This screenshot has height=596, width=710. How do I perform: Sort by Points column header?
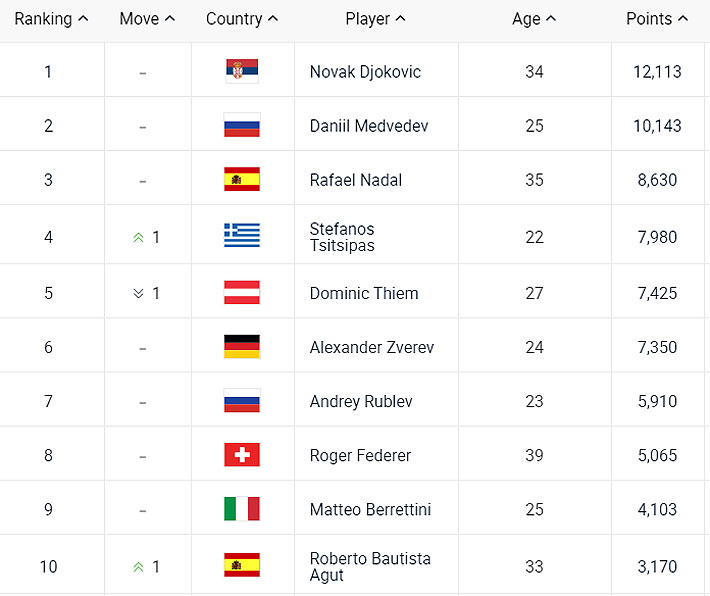tap(657, 19)
